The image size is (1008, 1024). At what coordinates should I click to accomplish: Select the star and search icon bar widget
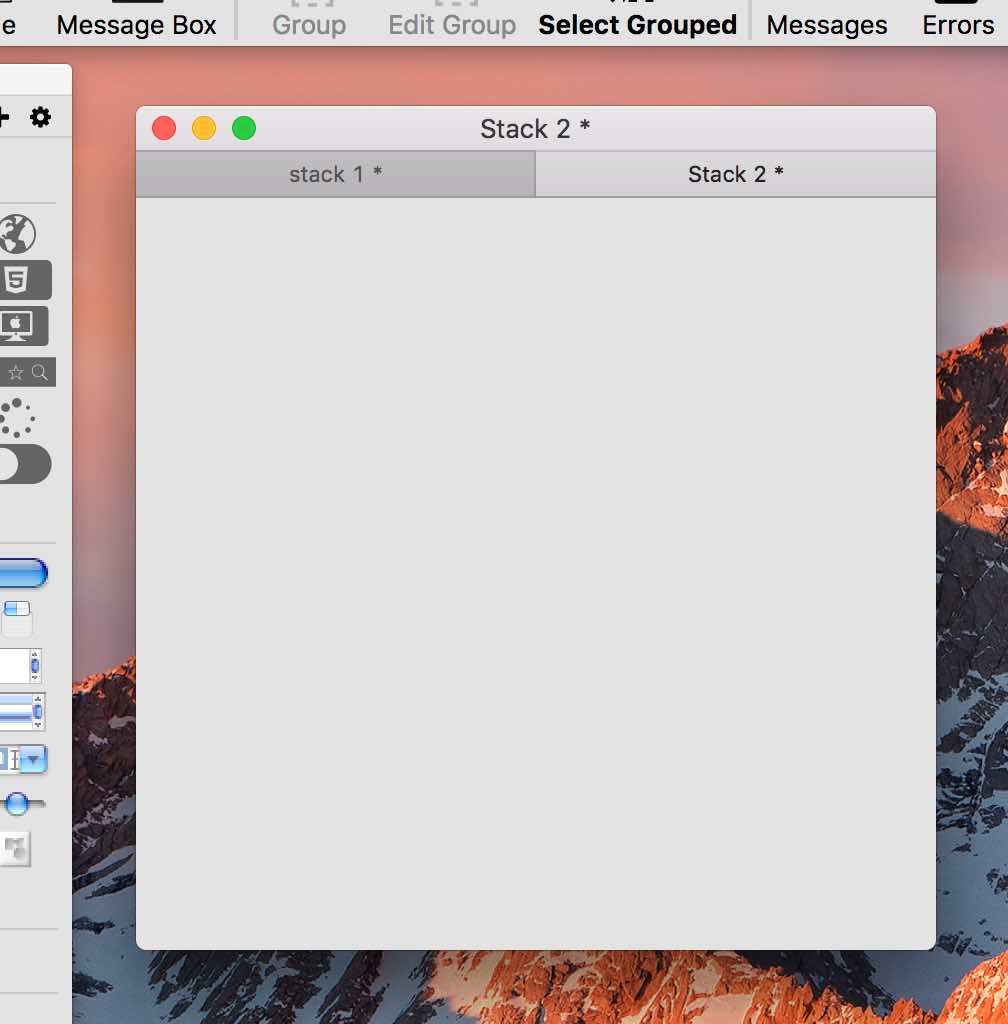27,372
